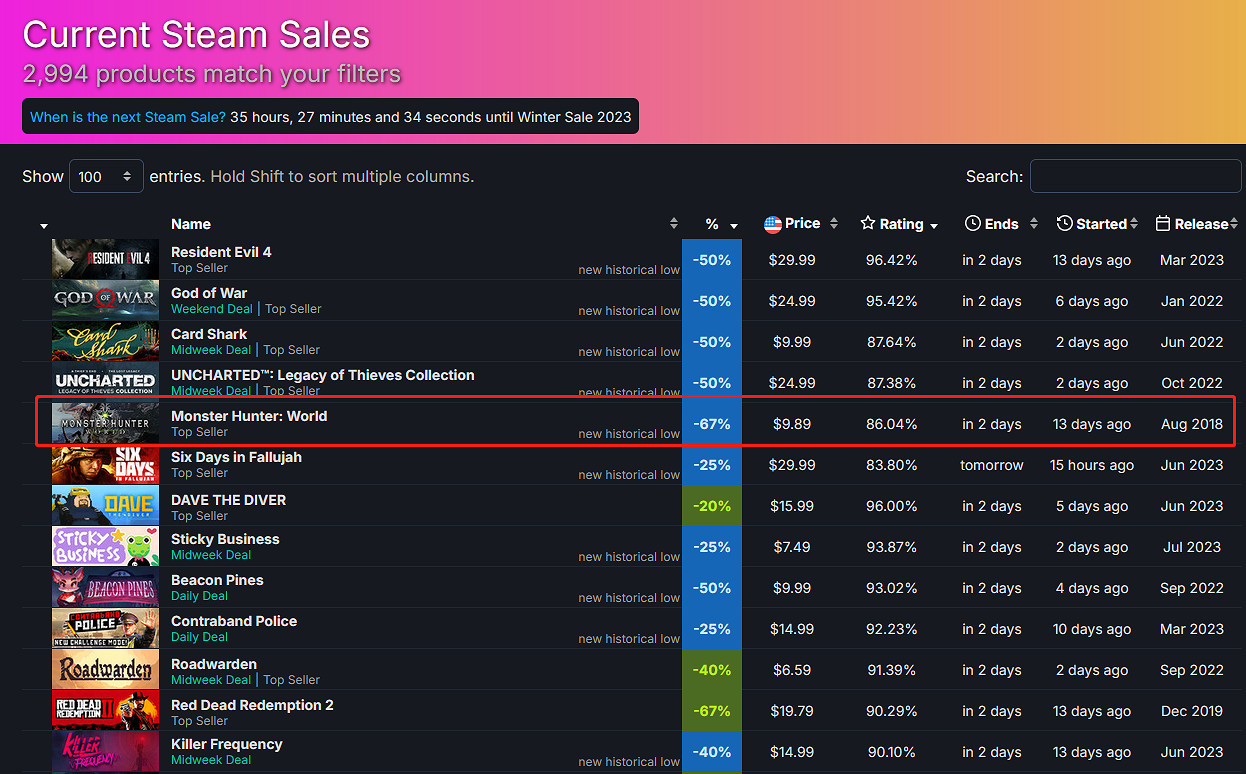Click the DAVE THE DIVER title link
The image size is (1246, 774).
[228, 499]
